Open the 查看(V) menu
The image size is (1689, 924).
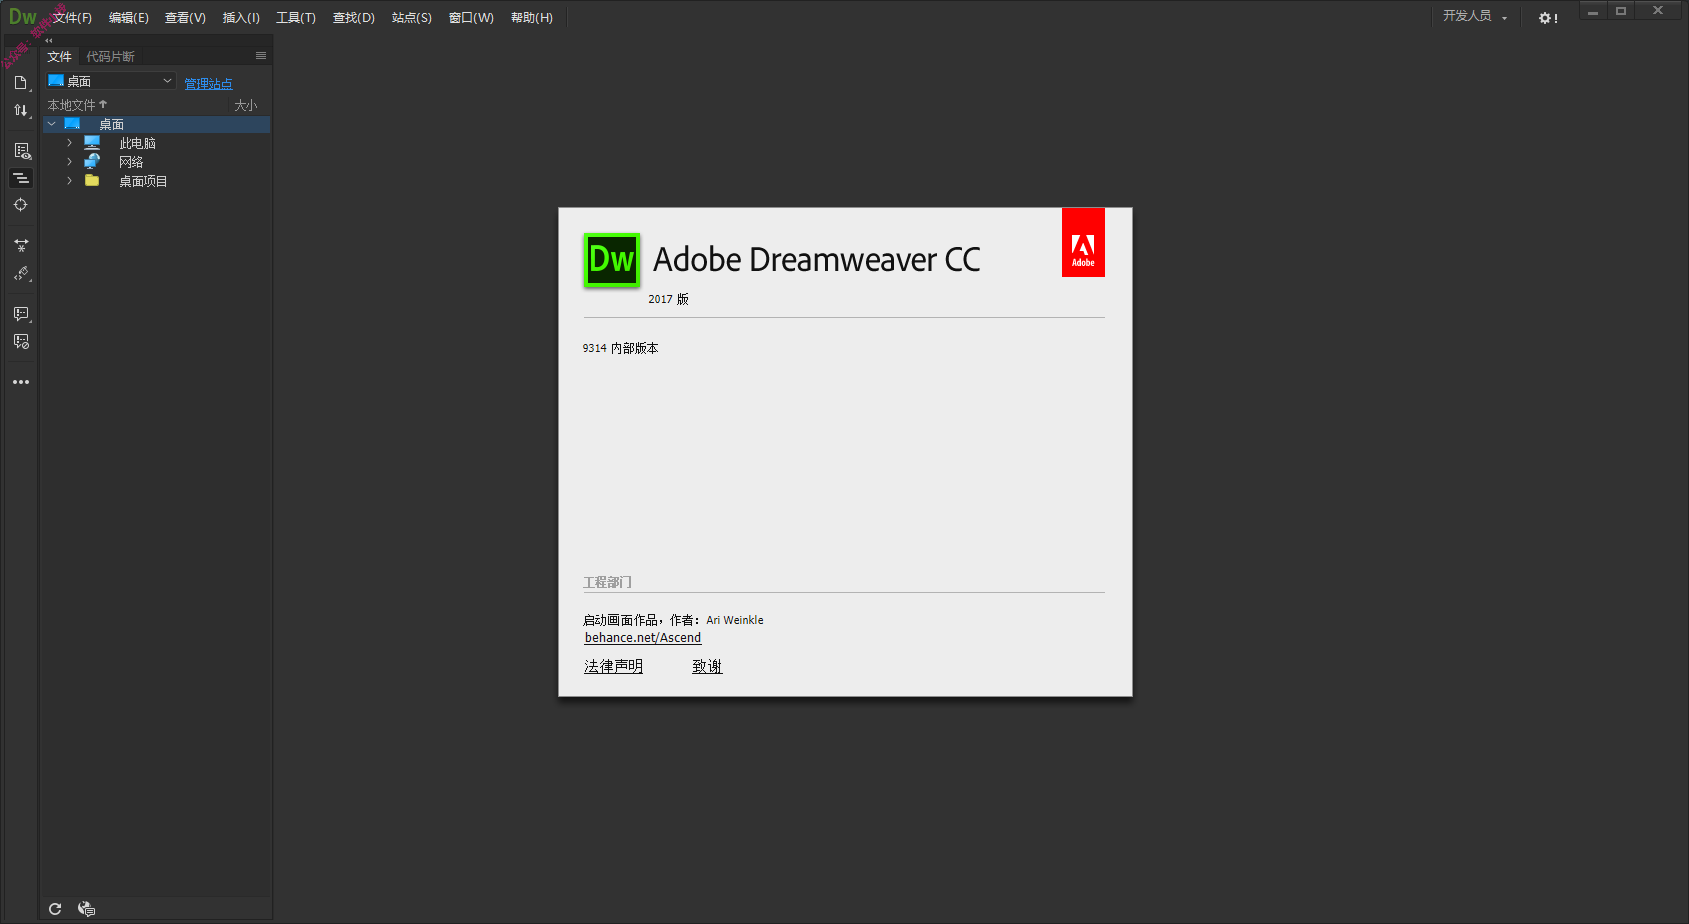click(x=185, y=18)
